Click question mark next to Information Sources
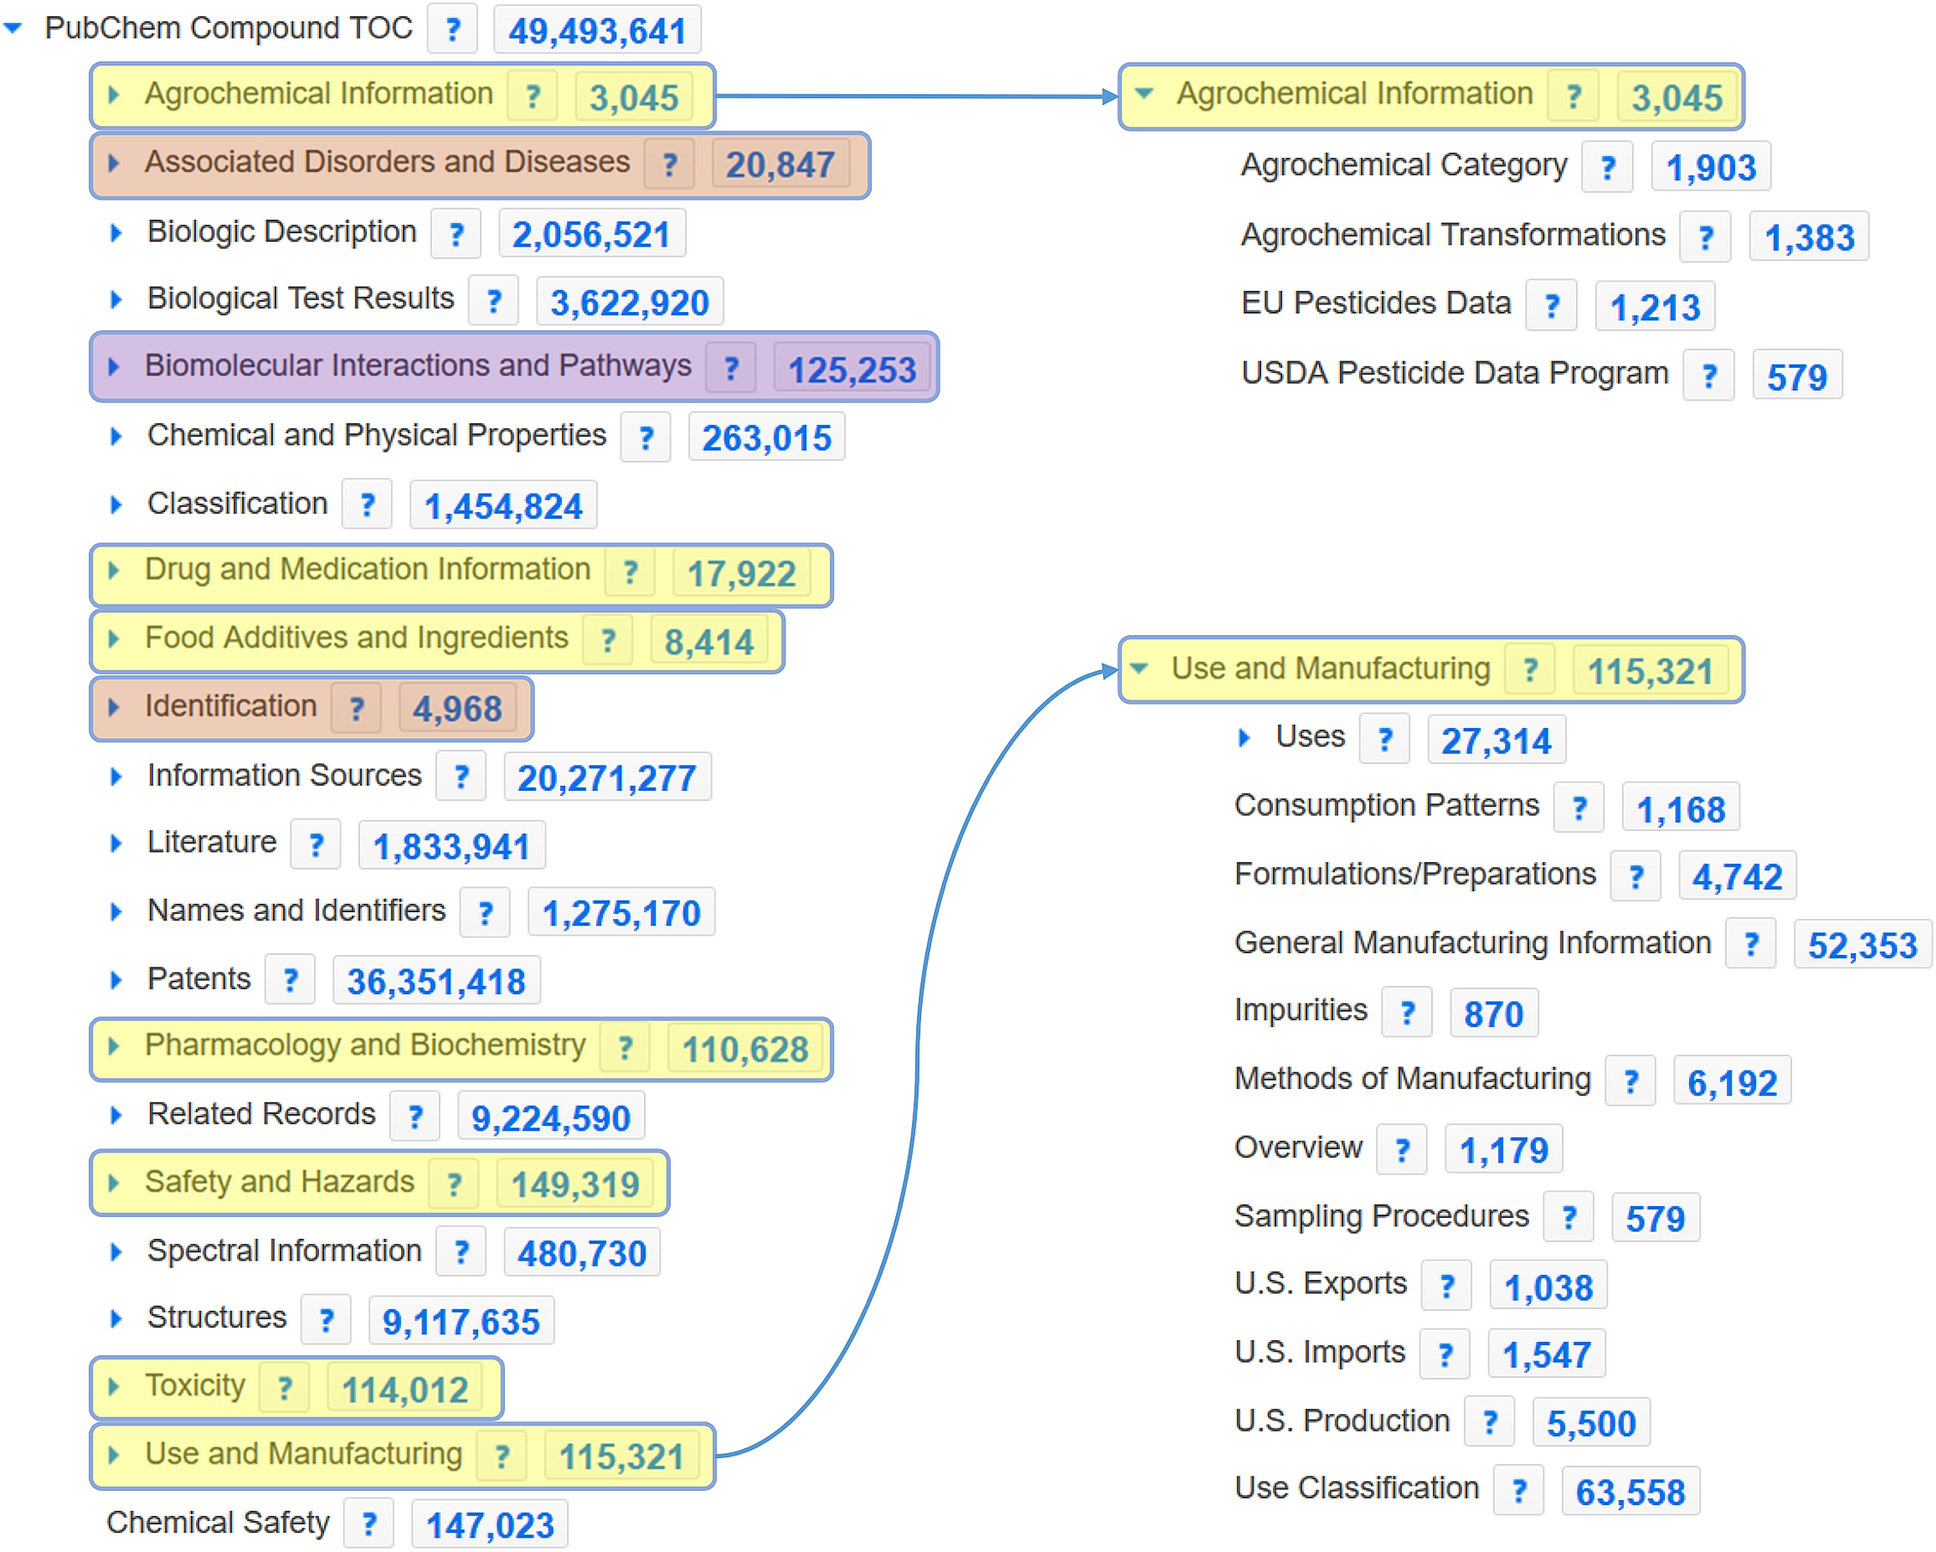This screenshot has height=1552, width=1936. pyautogui.click(x=461, y=777)
